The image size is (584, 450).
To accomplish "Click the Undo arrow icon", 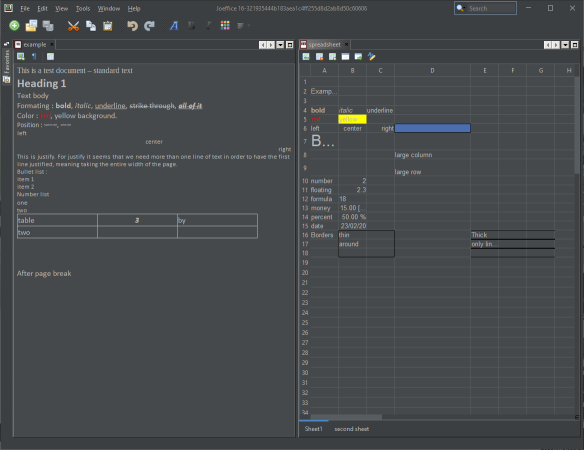I will point(132,26).
